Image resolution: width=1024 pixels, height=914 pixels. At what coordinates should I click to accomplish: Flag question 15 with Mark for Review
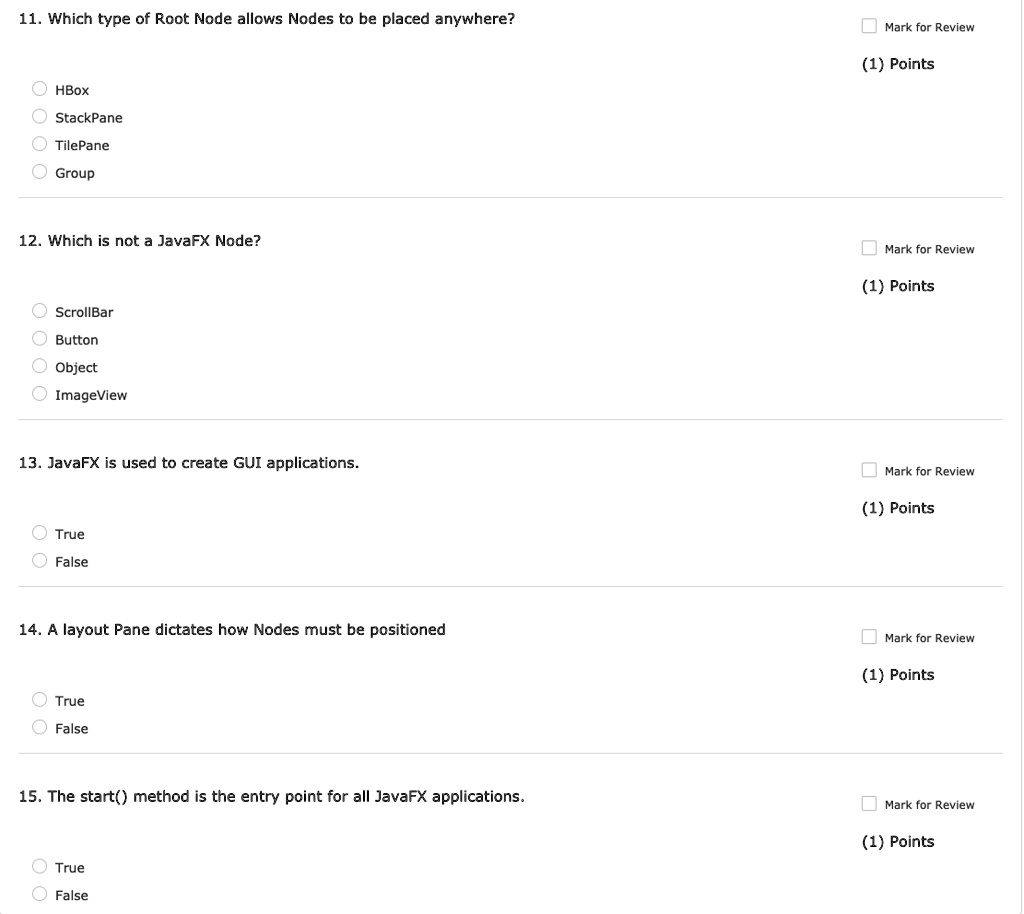(x=869, y=804)
